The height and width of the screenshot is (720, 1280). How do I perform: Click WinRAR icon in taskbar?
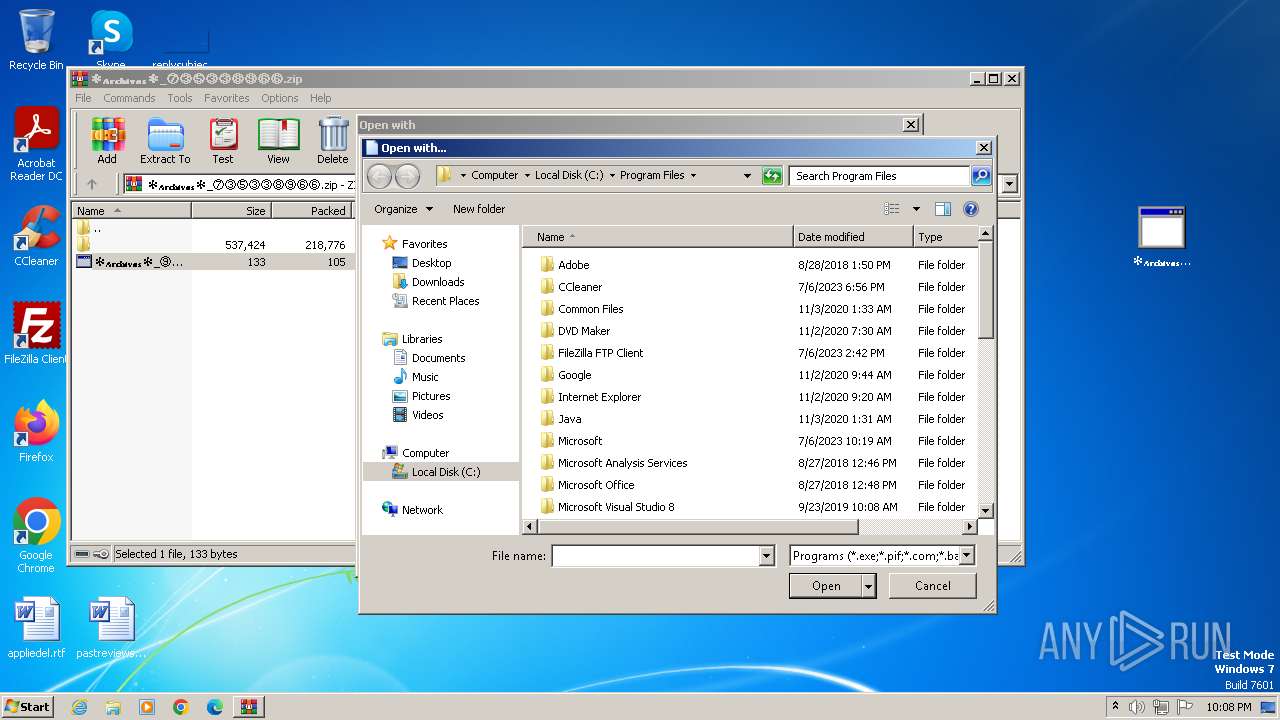click(249, 706)
